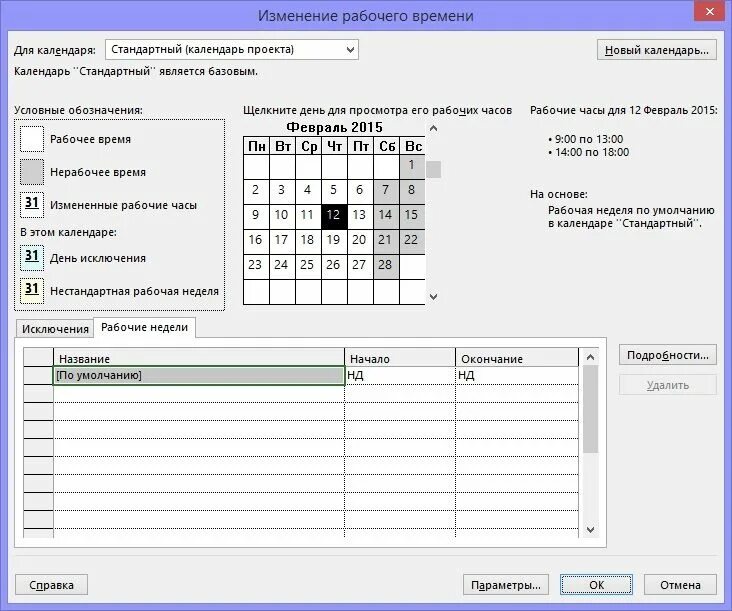The height and width of the screenshot is (611, 732).
Task: Click the row header of default week
Action: click(x=38, y=375)
